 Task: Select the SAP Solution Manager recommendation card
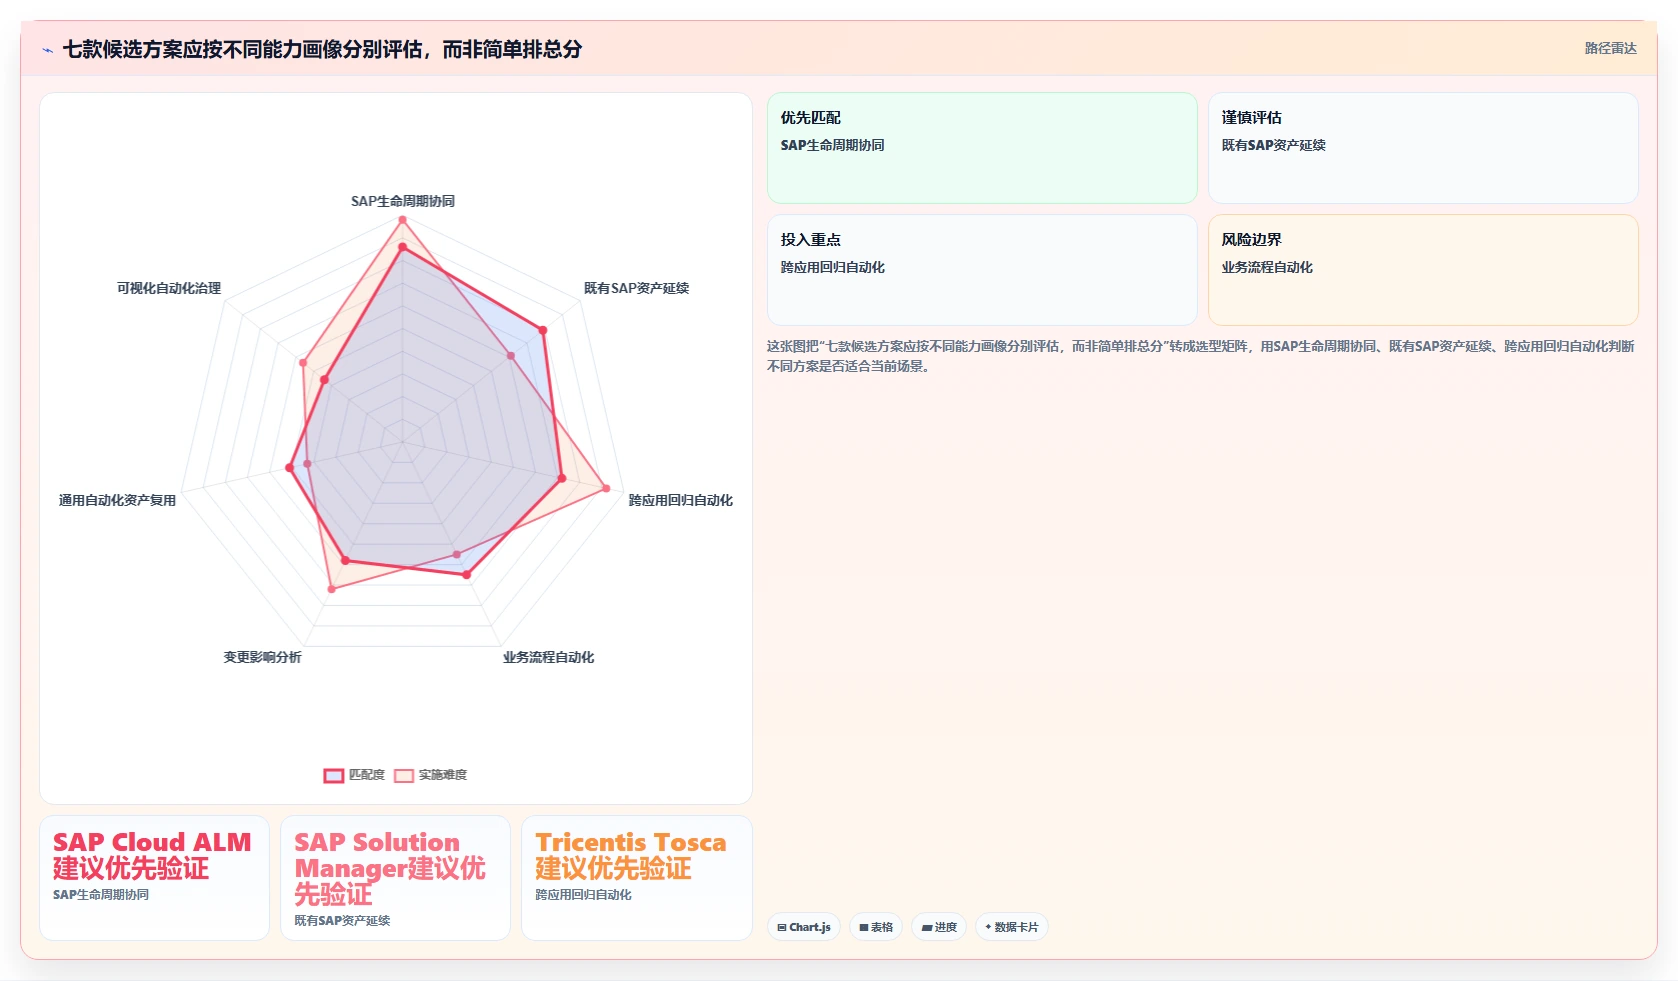click(395, 878)
